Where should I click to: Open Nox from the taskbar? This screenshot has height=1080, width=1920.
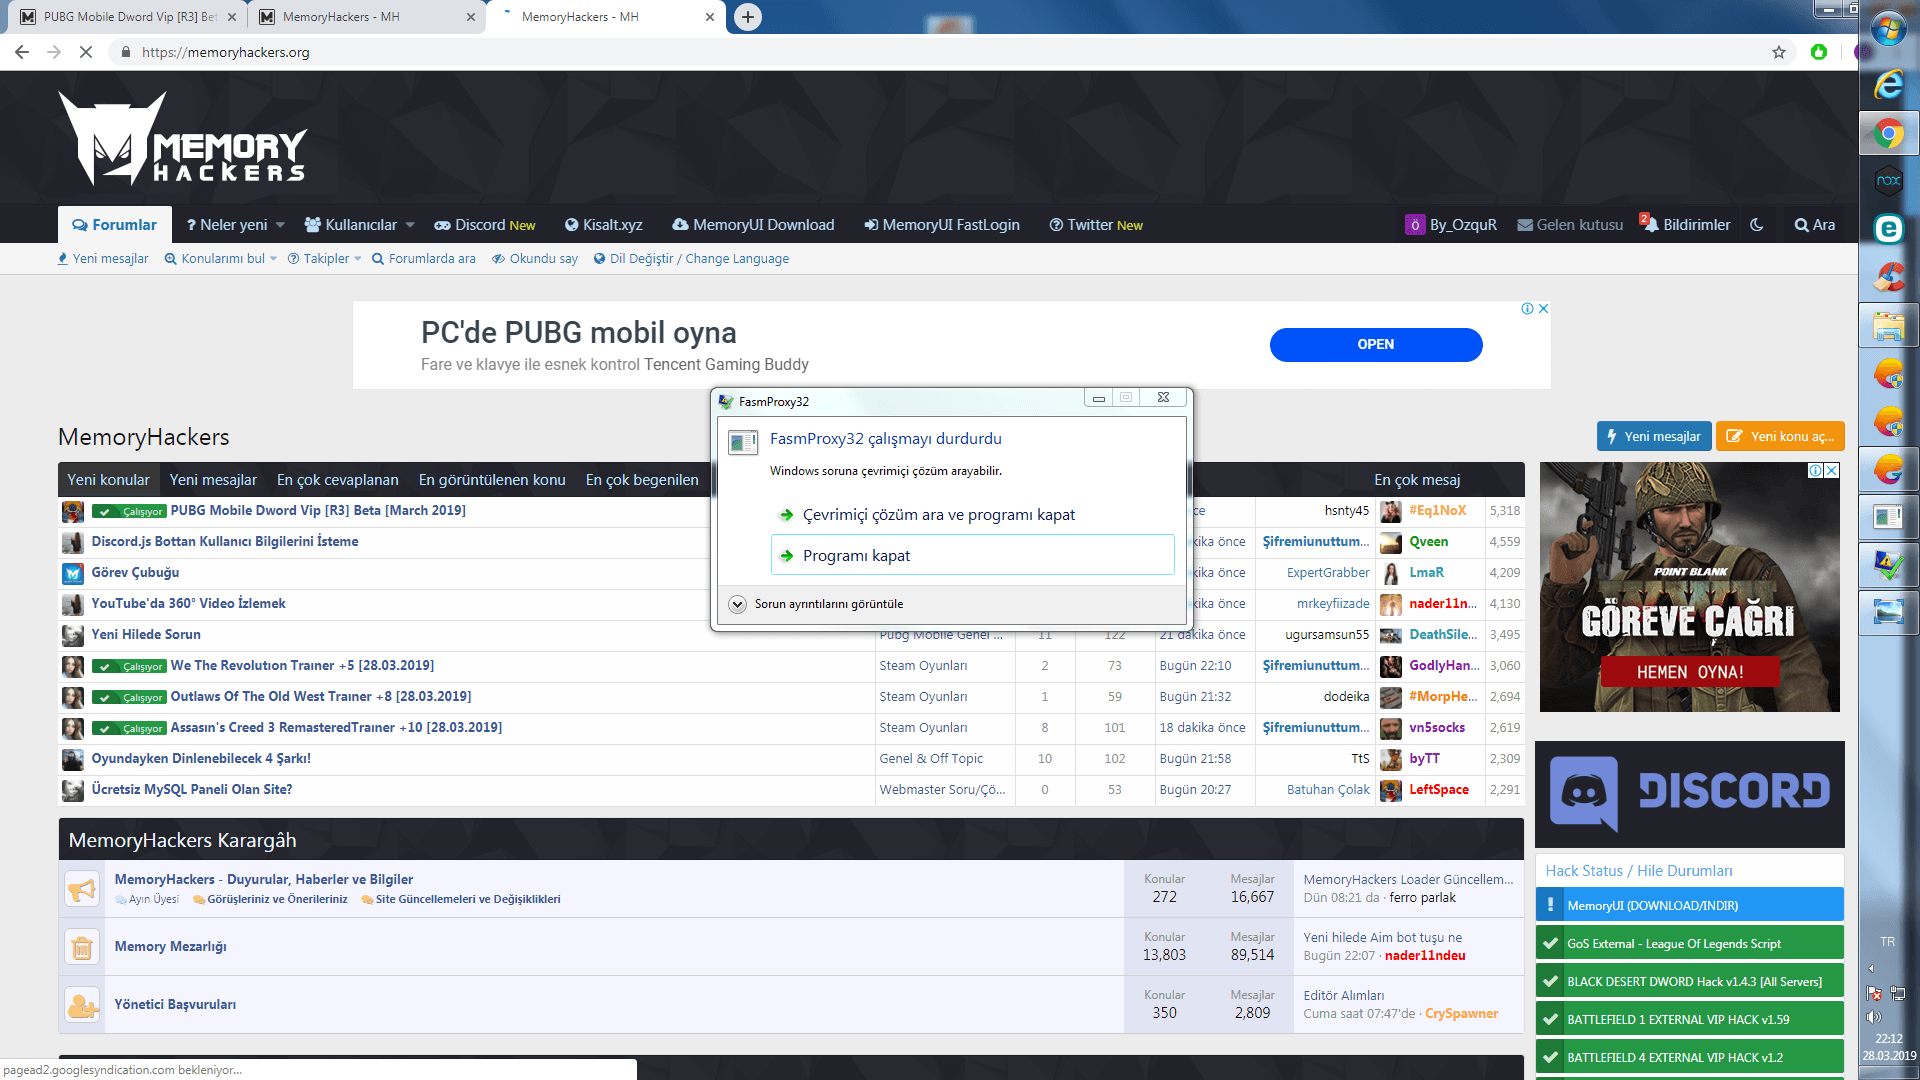point(1889,181)
